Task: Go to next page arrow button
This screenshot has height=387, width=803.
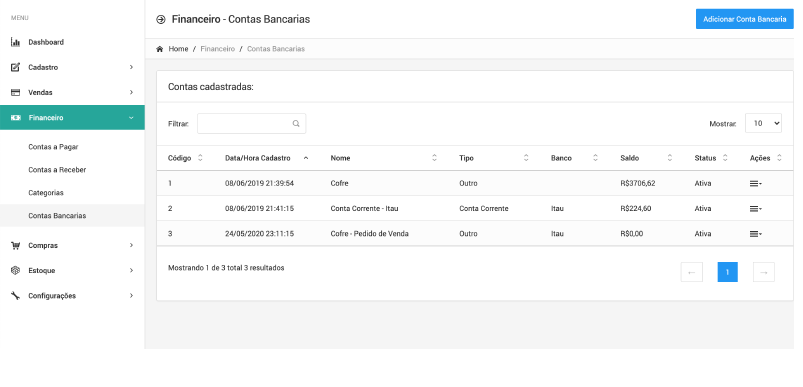Action: pos(764,272)
